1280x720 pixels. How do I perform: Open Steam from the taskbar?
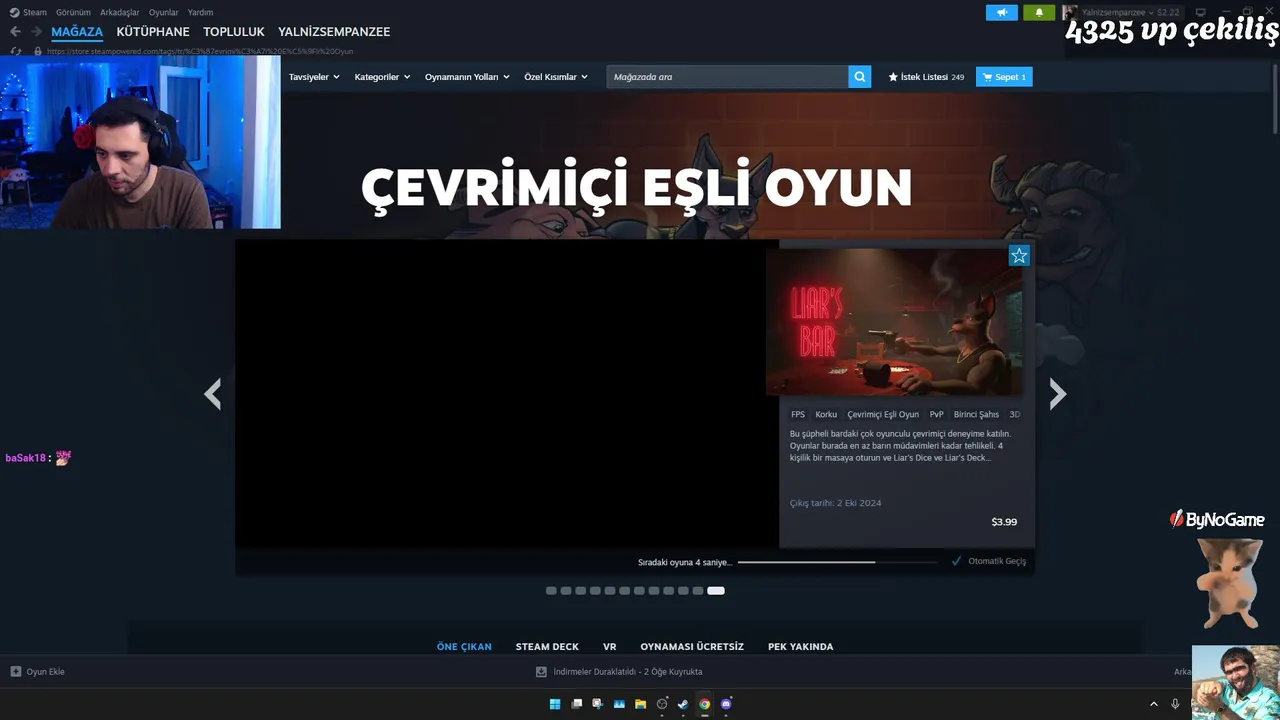coord(683,704)
